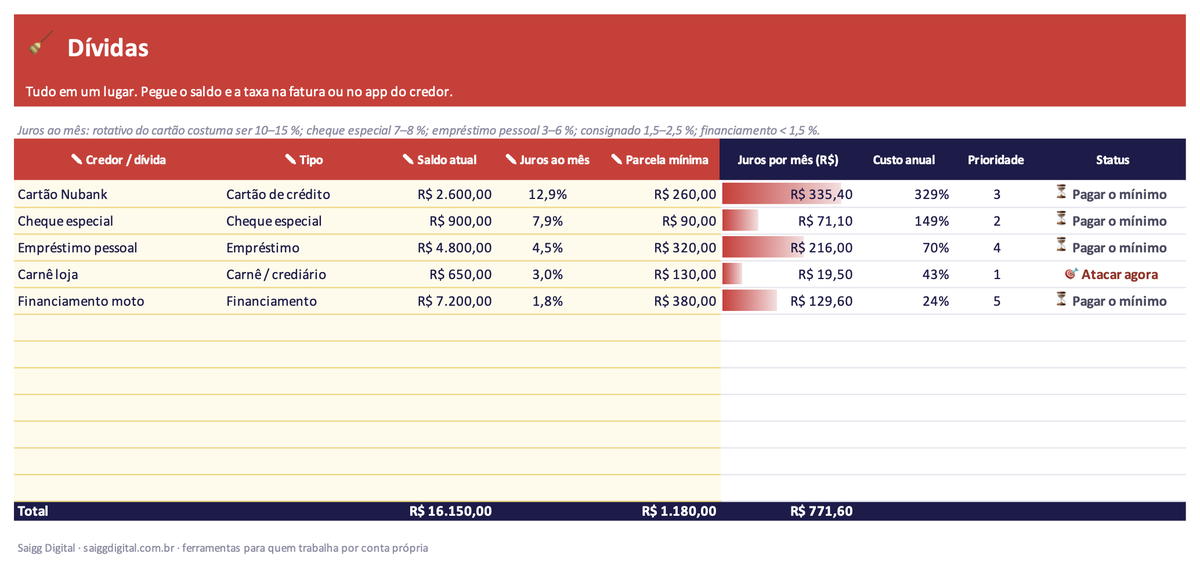1200x568 pixels.
Task: Select the 24% annual cost cell
Action: pos(904,301)
